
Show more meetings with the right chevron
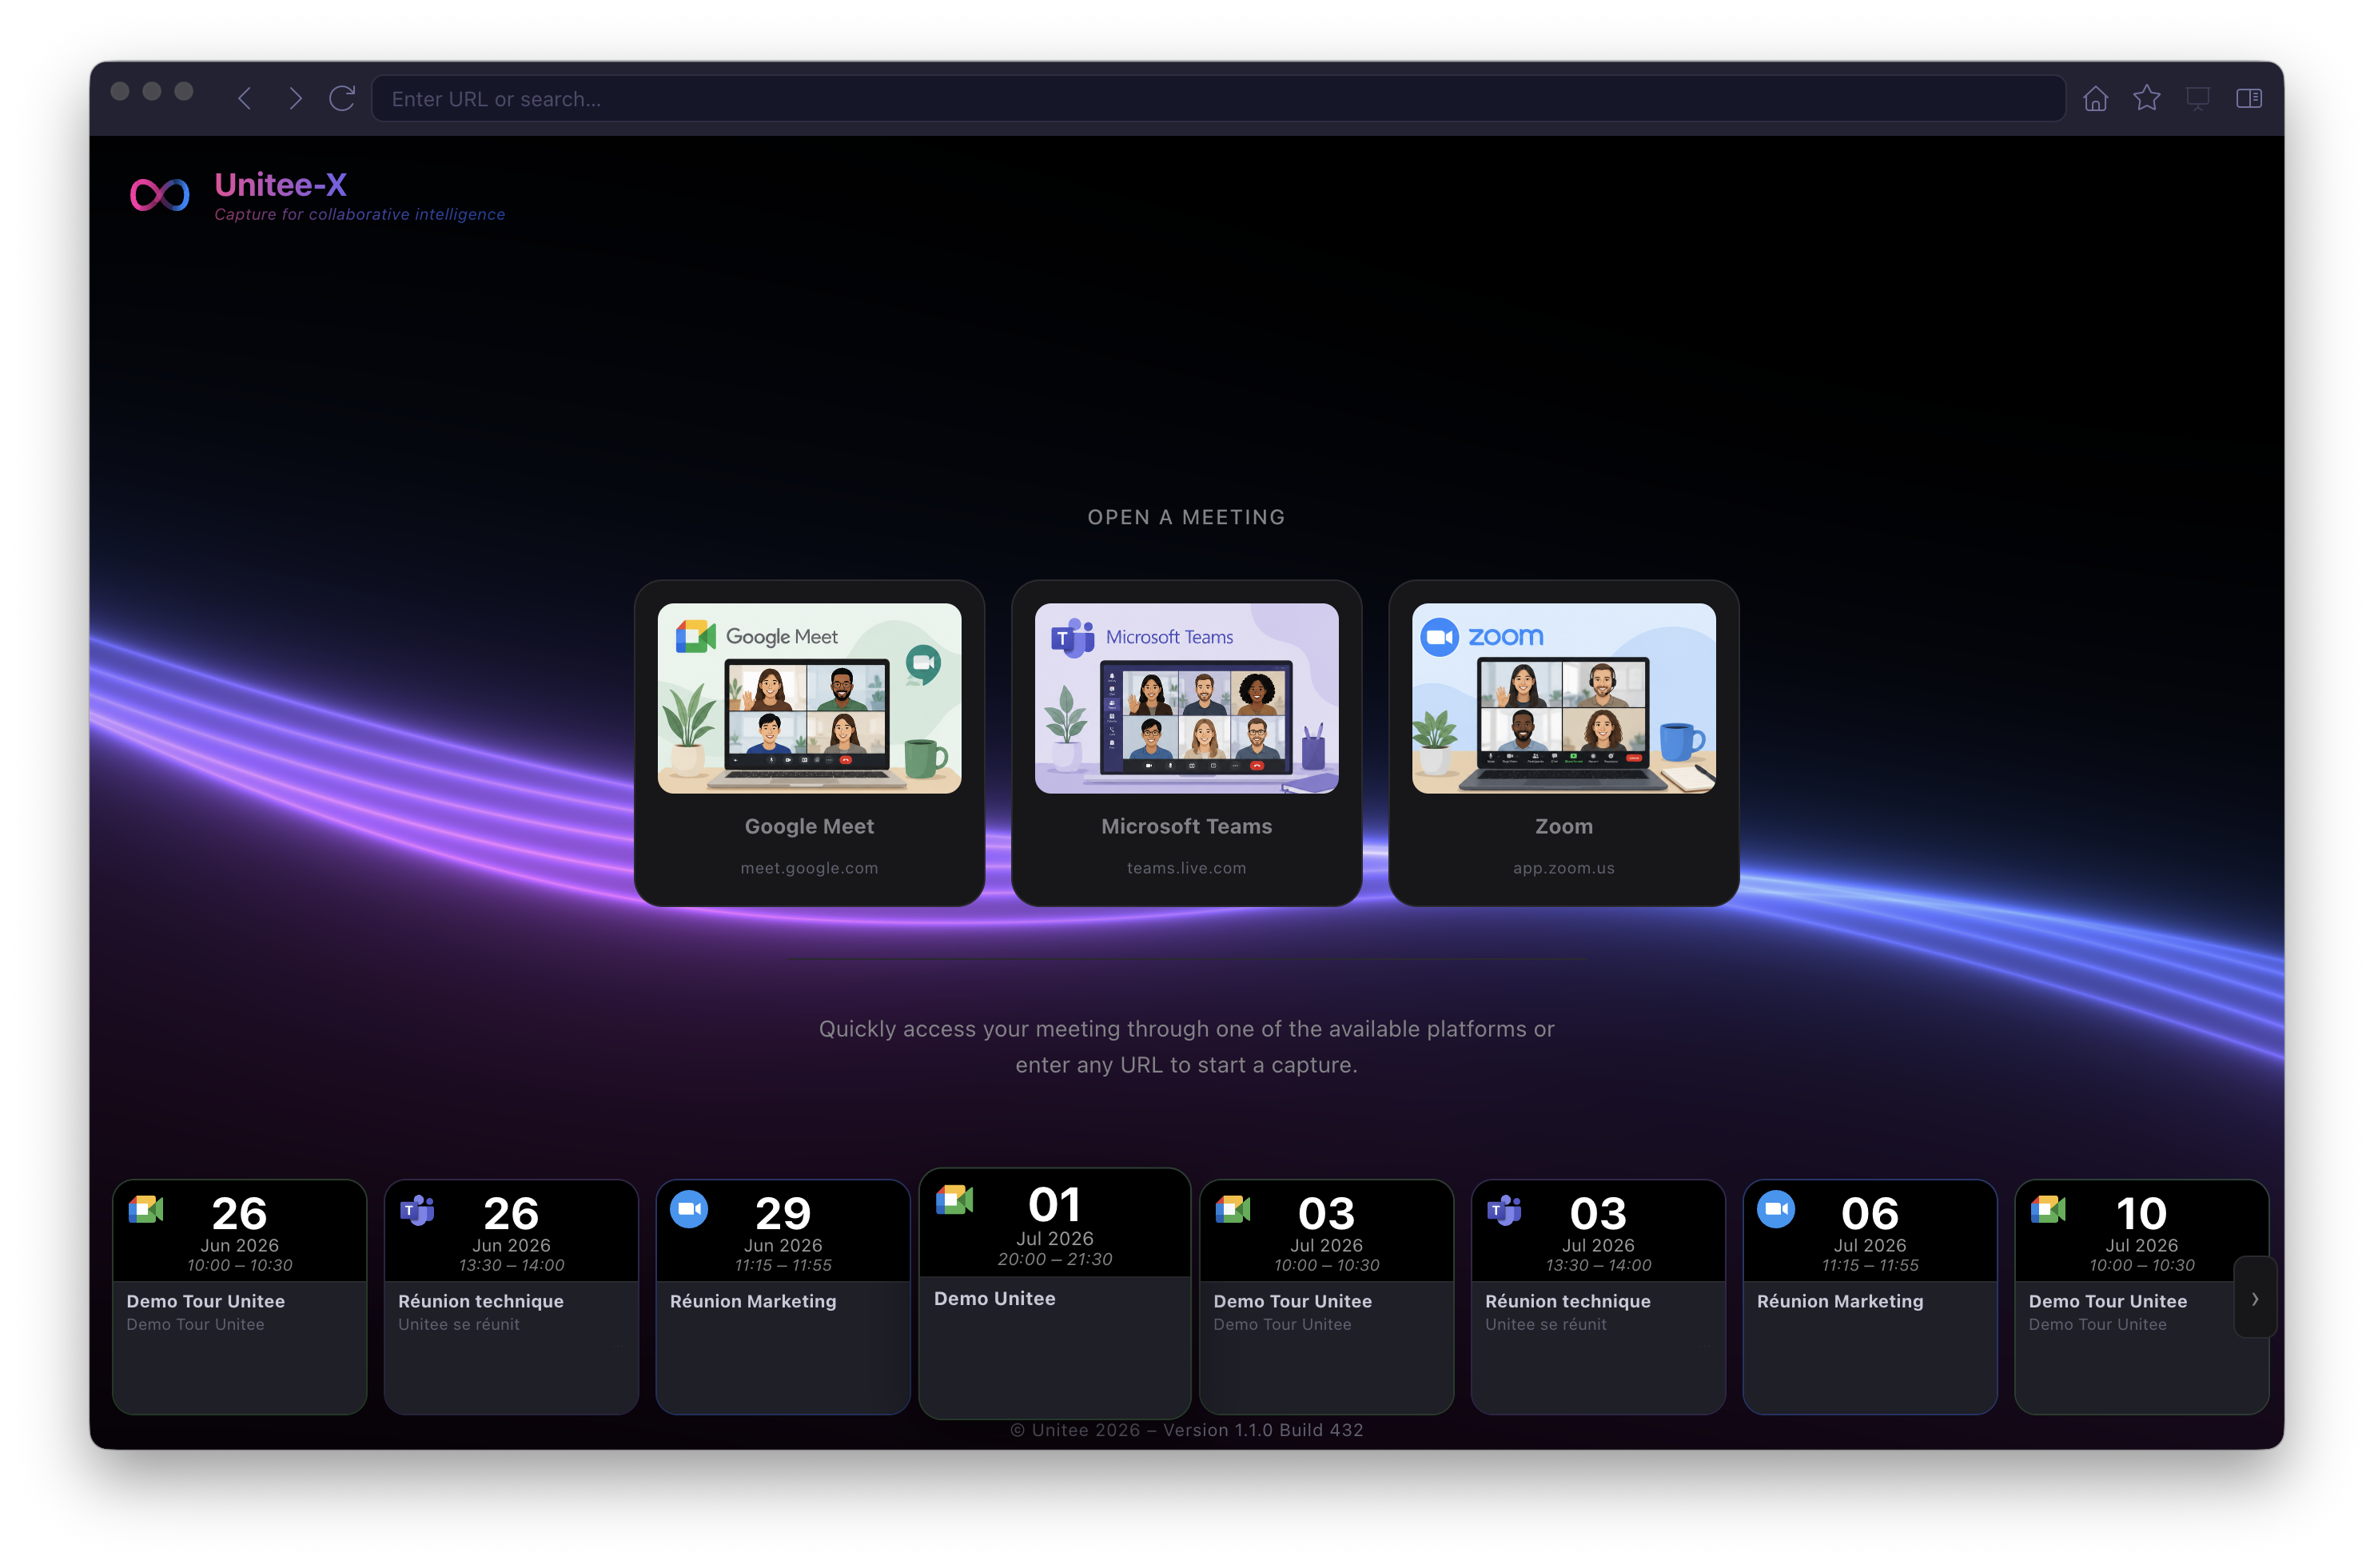coord(2255,1299)
